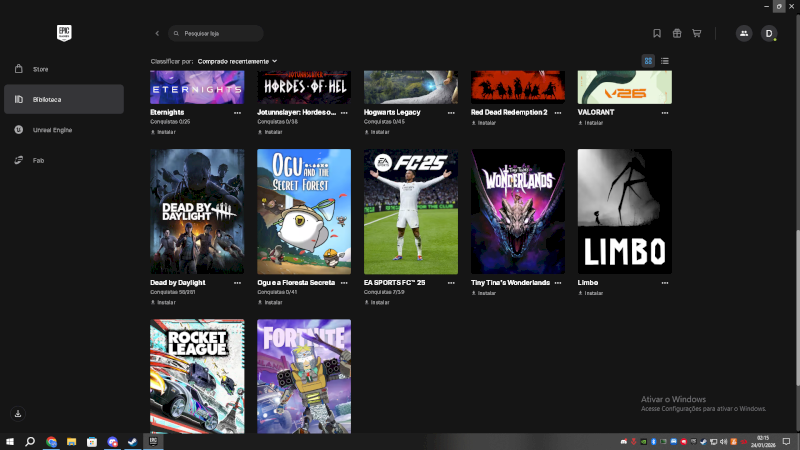Switch library to list view
The width and height of the screenshot is (800, 450).
(665, 61)
